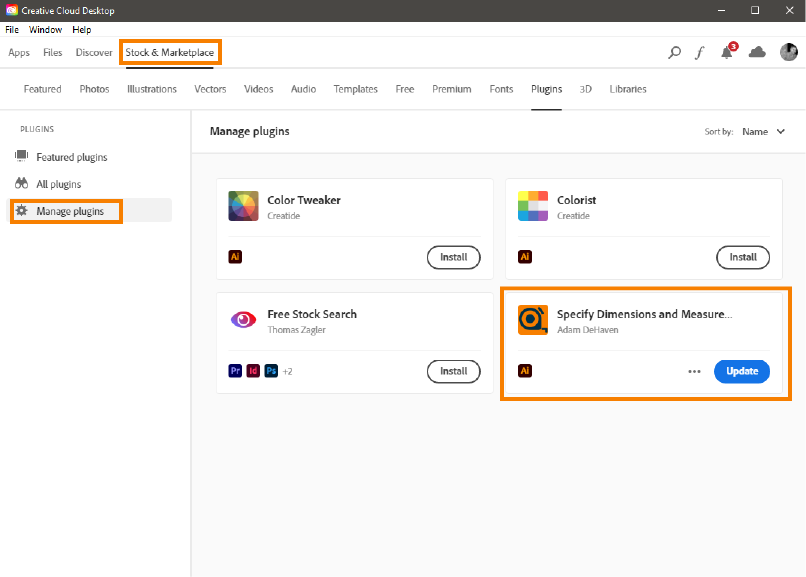Click the Specify Dimensions and Measure title
Screen dimensions: 806x577
[645, 314]
